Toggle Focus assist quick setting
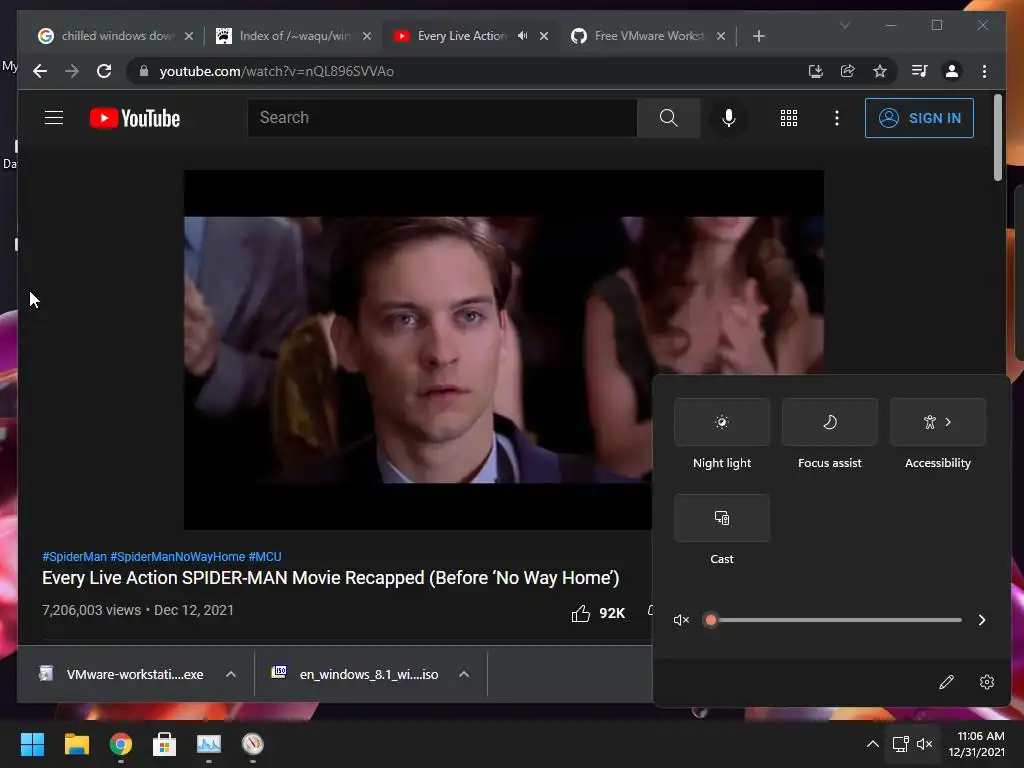This screenshot has width=1024, height=768. [x=829, y=422]
